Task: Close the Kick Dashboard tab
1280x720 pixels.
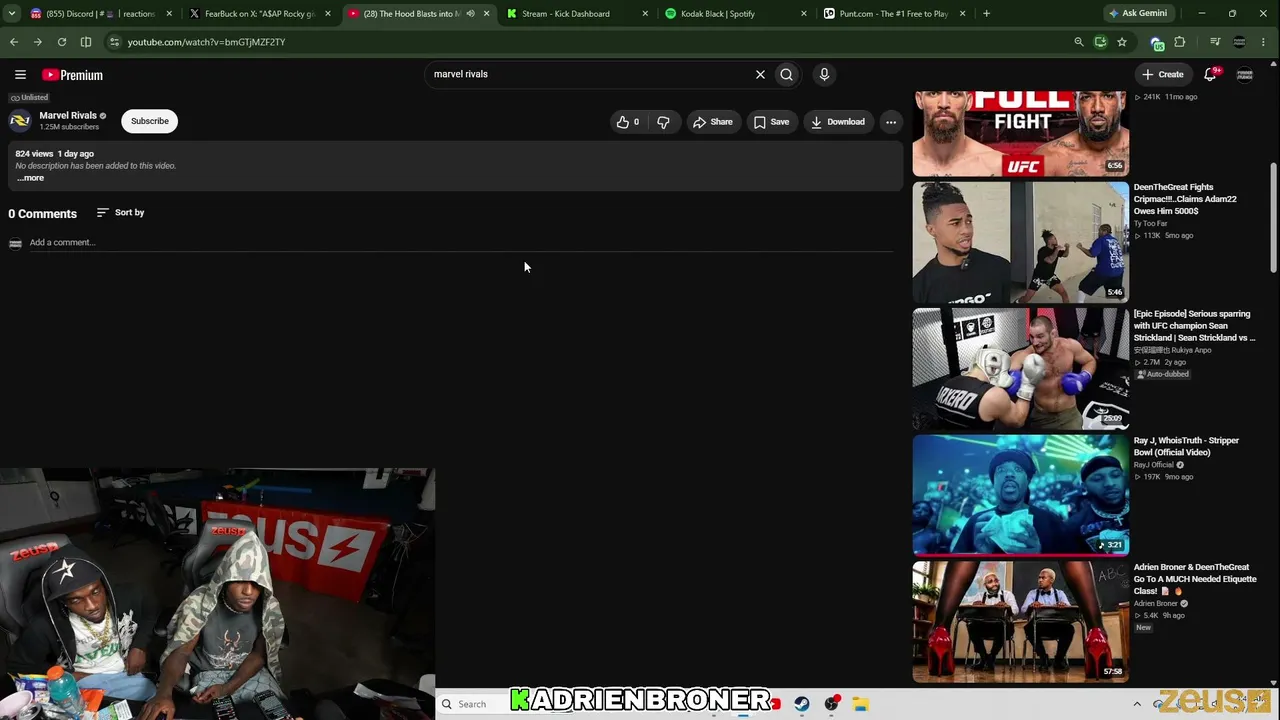Action: coord(645,14)
